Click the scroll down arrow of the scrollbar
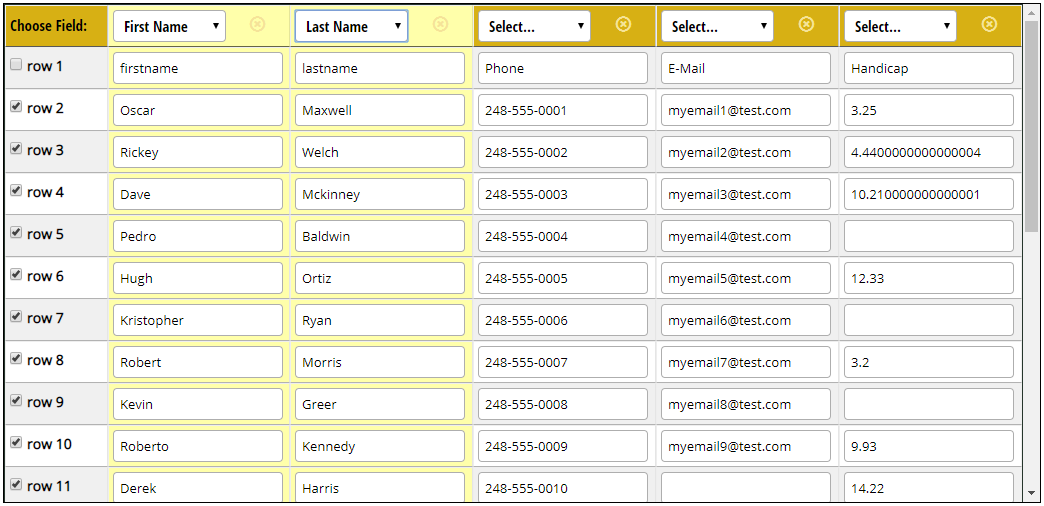 (x=1032, y=493)
